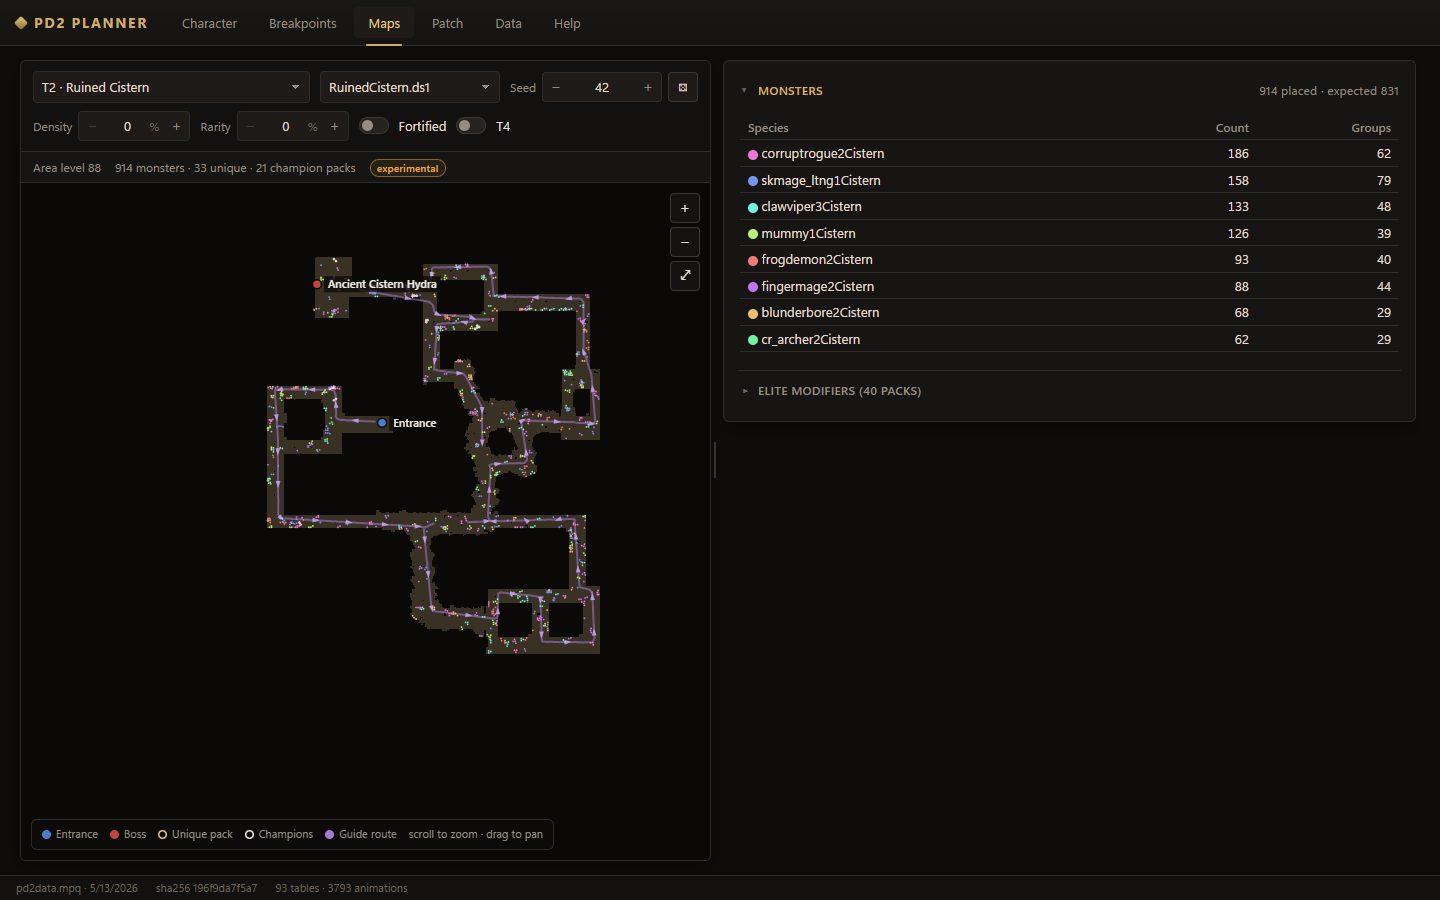Open the T2 Ruined Cistern map dropdown
Screen dimensions: 1440x900
171,87
